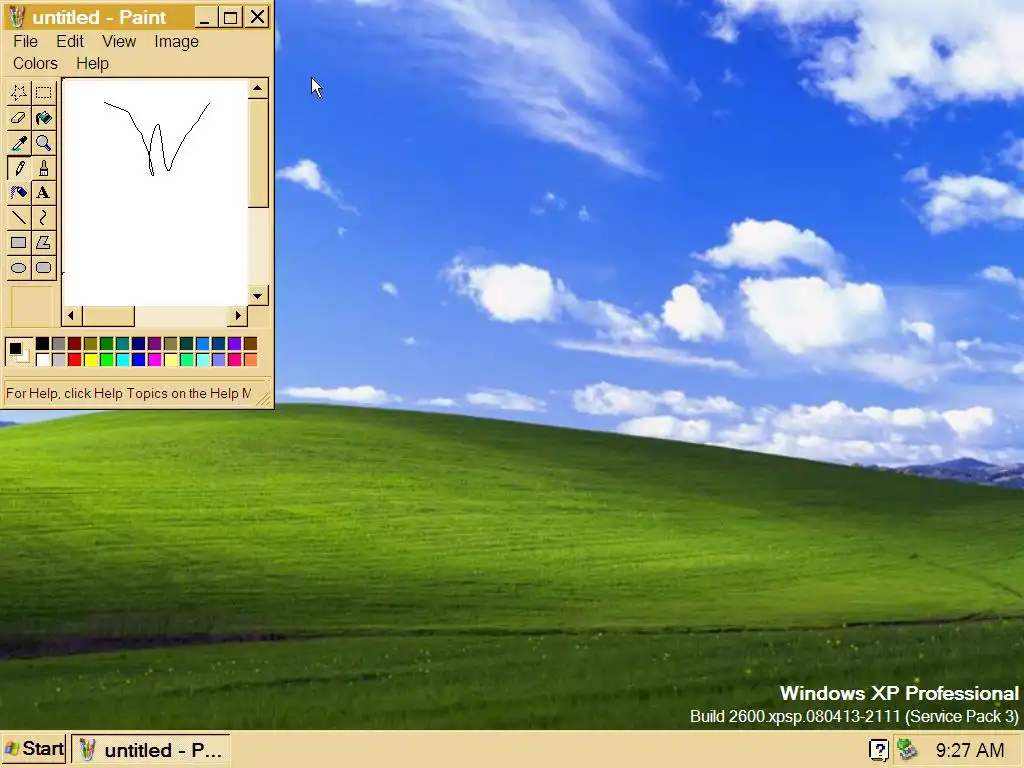Pick the pale yellow swatch
The height and width of the screenshot is (768, 1024).
[x=170, y=359]
